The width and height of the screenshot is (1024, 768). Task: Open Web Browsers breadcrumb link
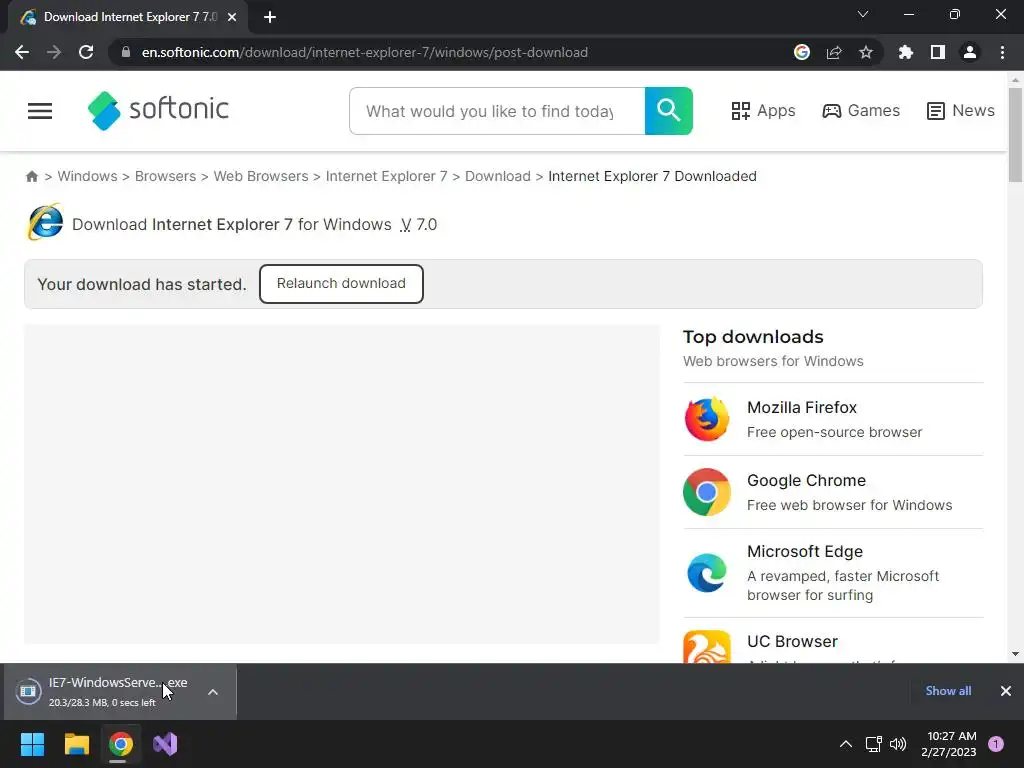pyautogui.click(x=261, y=176)
